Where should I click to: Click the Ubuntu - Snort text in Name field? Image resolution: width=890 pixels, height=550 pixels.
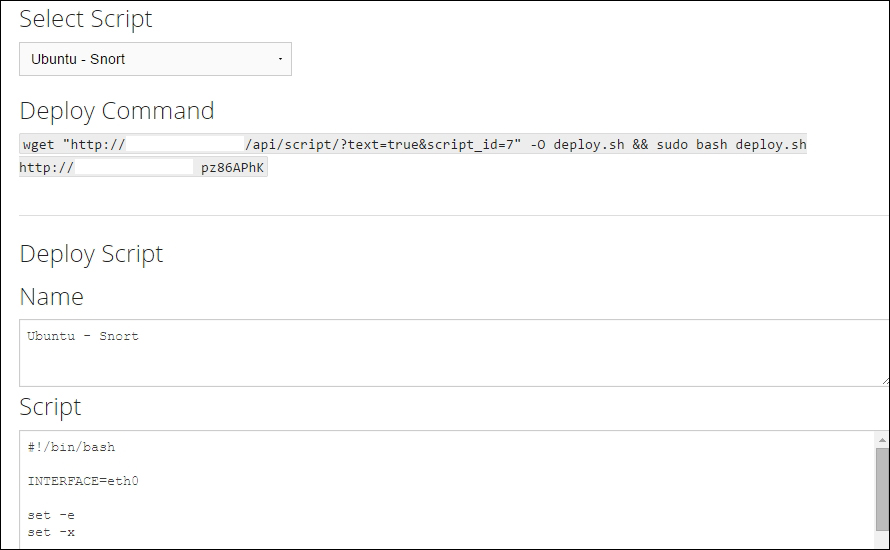pos(83,336)
